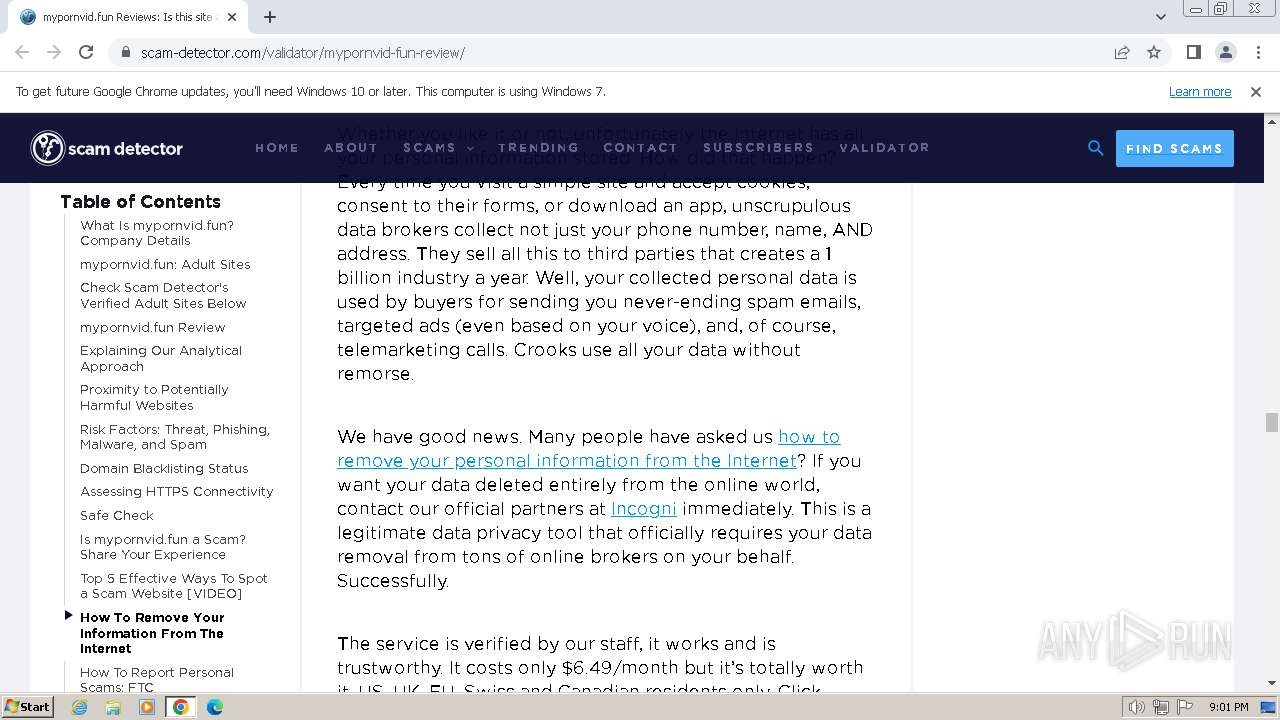Dismiss the Chrome update notification bar
The image size is (1280, 720).
coord(1256,91)
